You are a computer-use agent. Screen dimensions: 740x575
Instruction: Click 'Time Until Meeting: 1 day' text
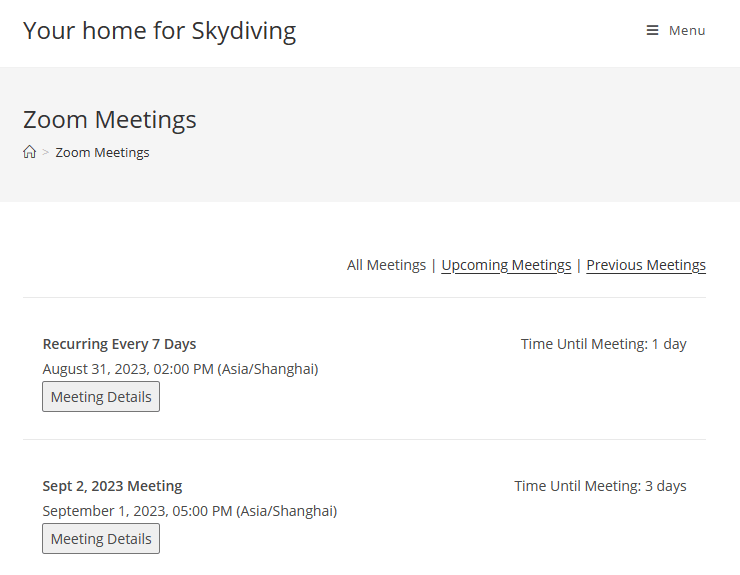(604, 344)
